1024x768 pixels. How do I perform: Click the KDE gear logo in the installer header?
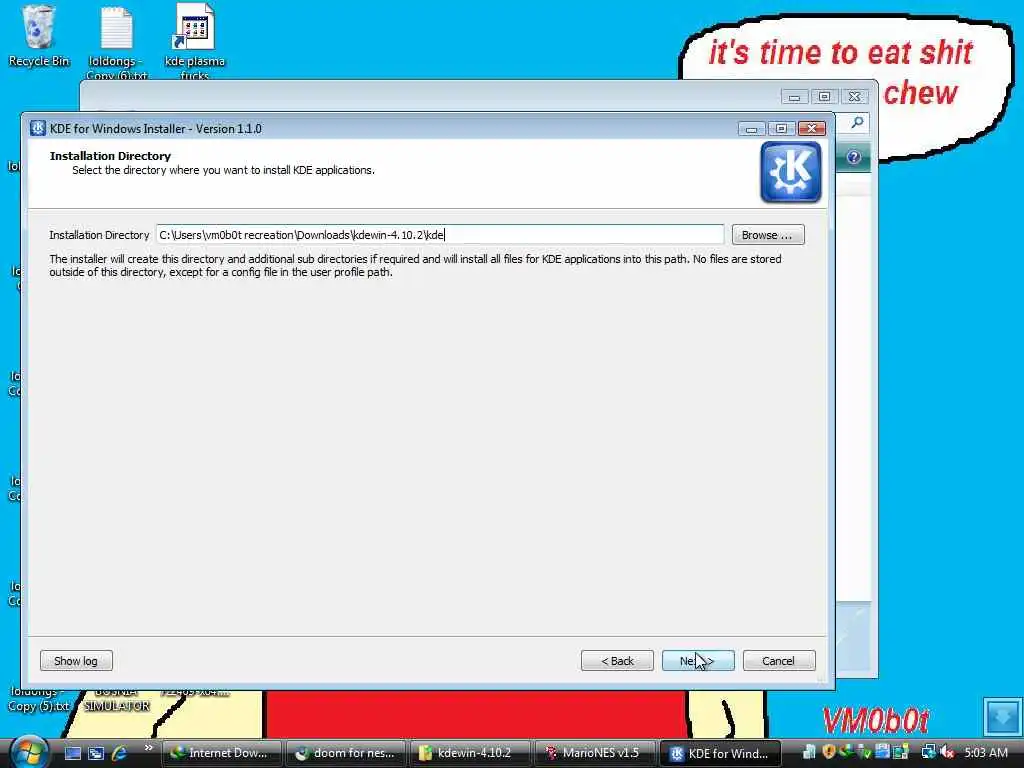pyautogui.click(x=790, y=172)
